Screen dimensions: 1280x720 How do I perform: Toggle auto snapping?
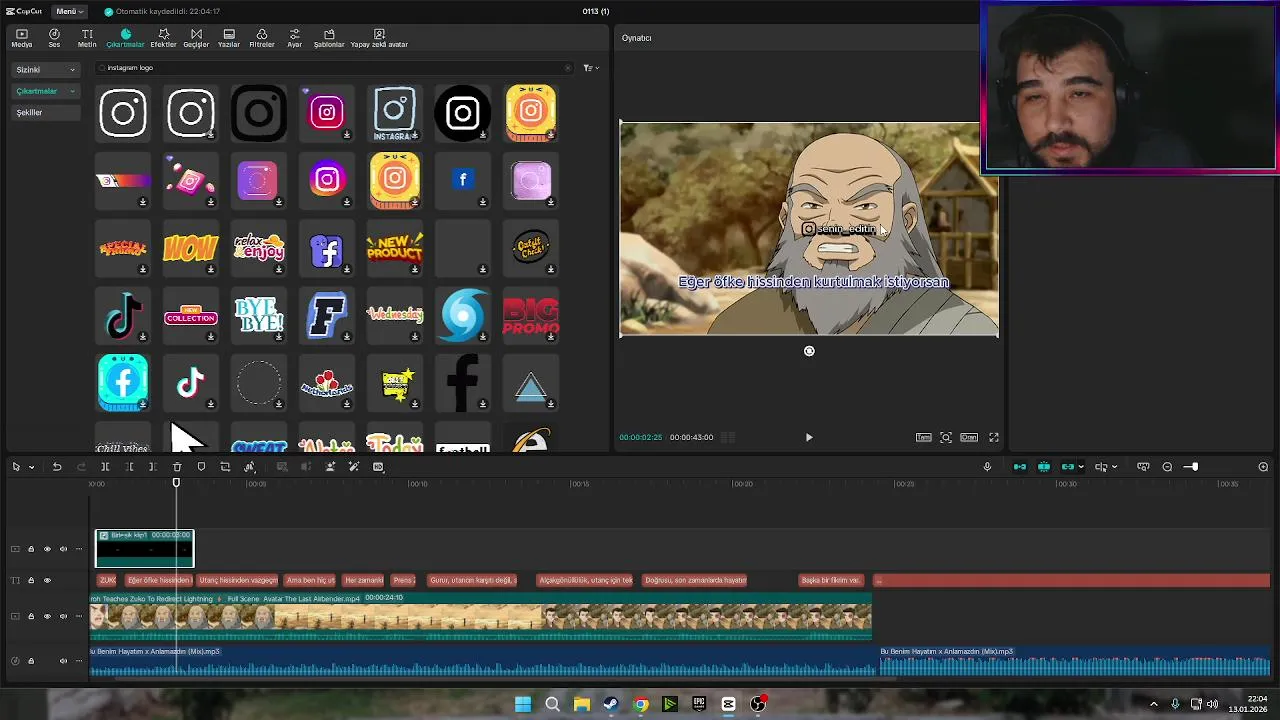pyautogui.click(x=1044, y=467)
